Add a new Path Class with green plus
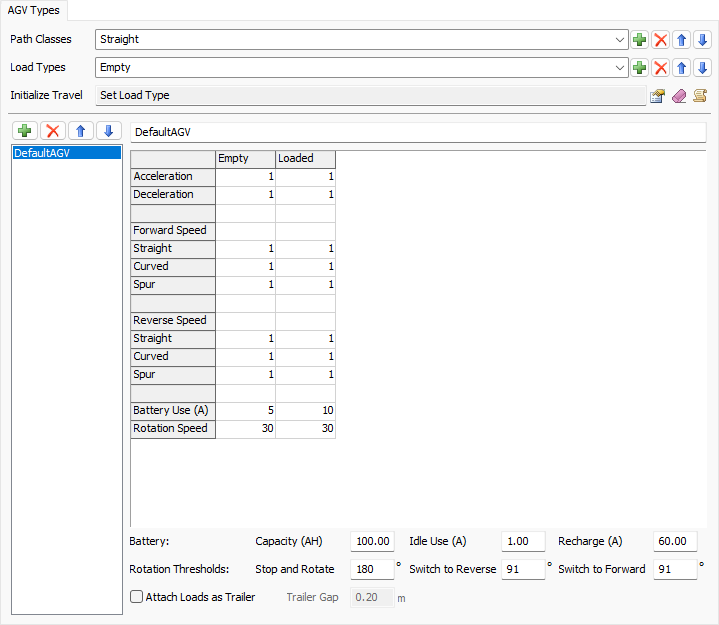Image resolution: width=719 pixels, height=625 pixels. (640, 40)
